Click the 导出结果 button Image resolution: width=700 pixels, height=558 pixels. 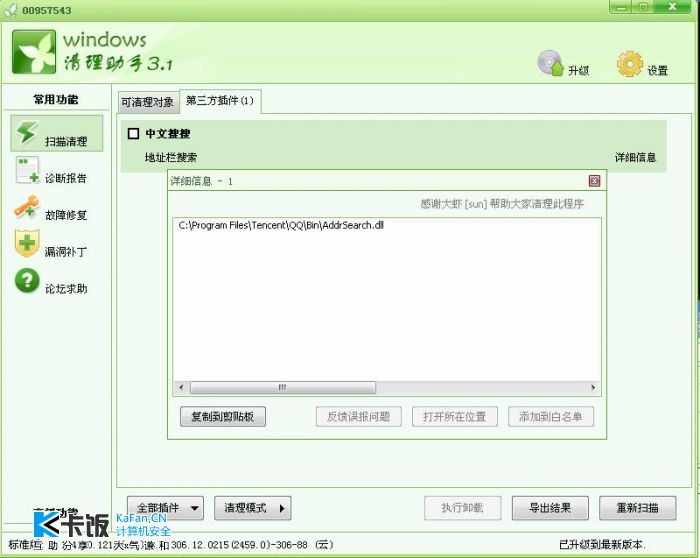point(550,508)
